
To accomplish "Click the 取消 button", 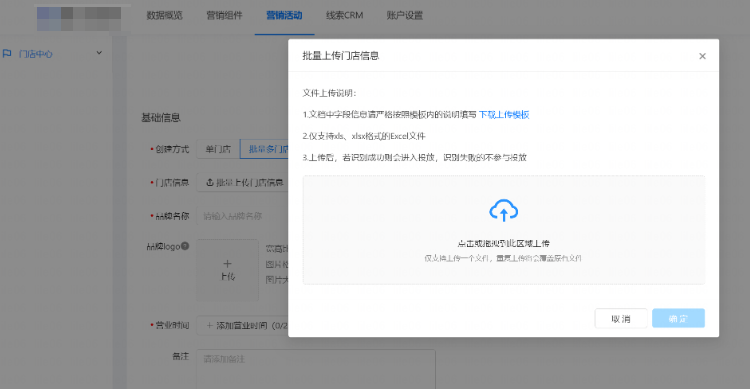I will (x=621, y=318).
